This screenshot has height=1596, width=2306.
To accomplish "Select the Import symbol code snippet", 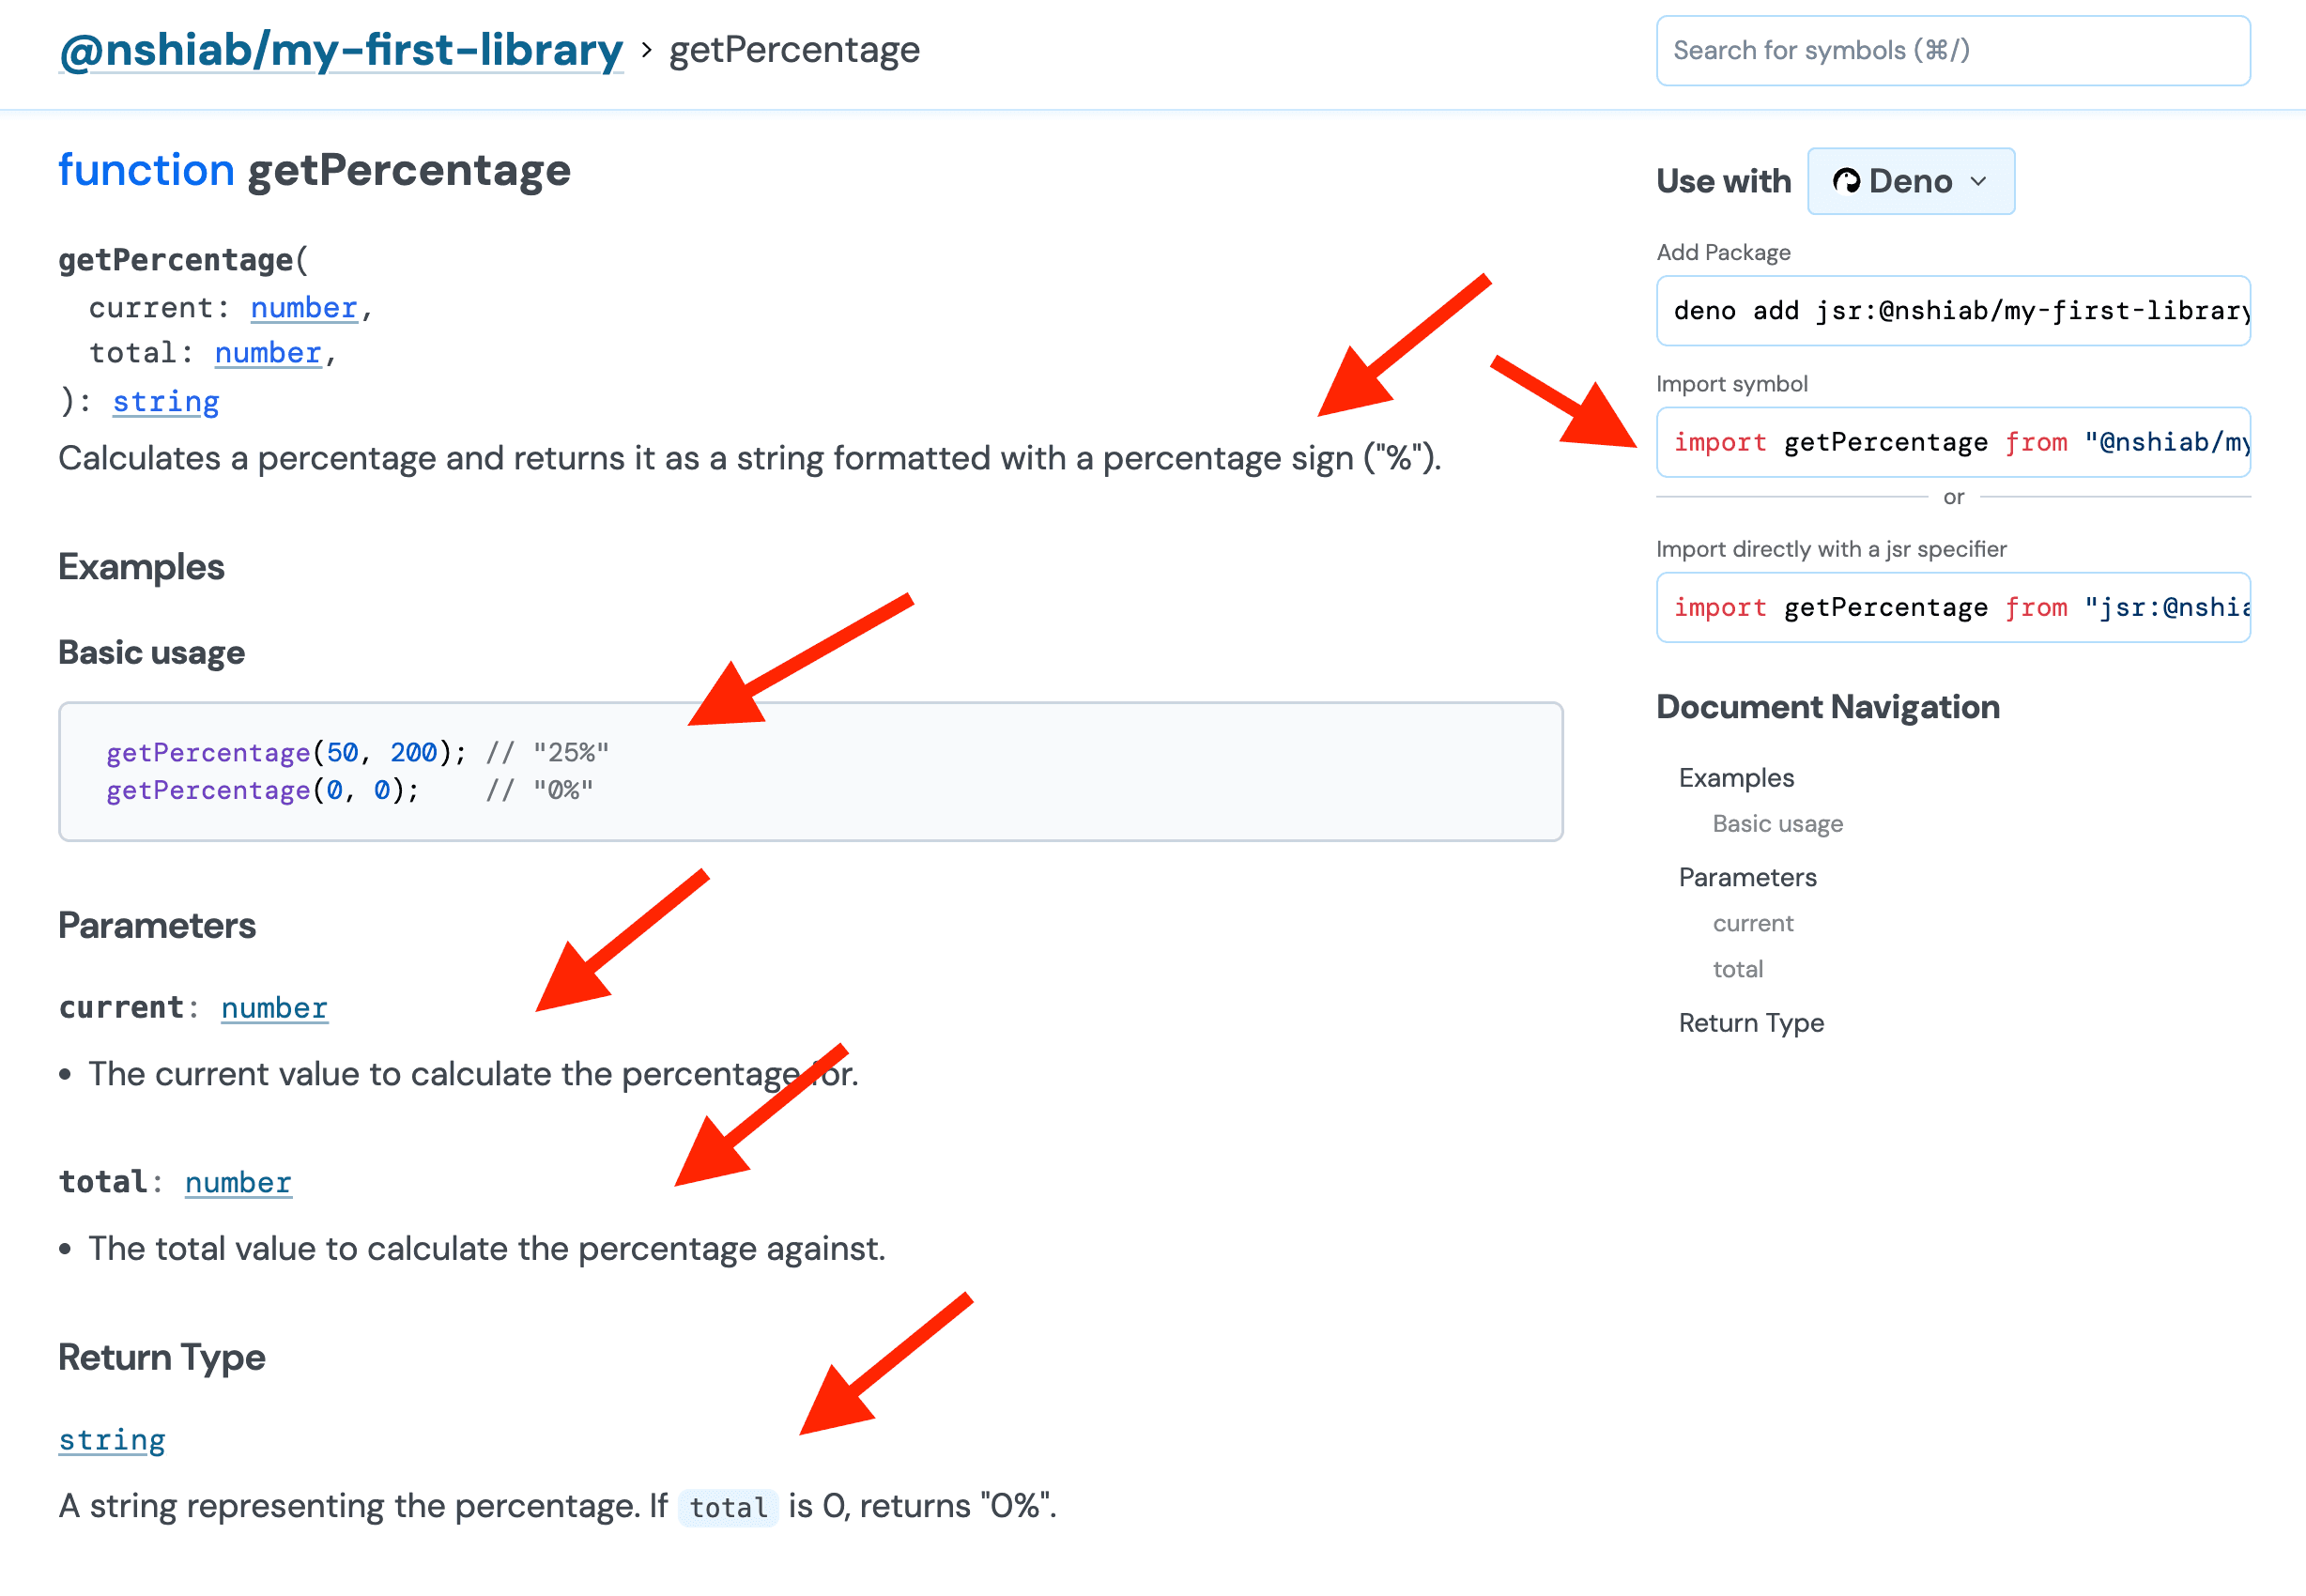I will pos(1952,442).
